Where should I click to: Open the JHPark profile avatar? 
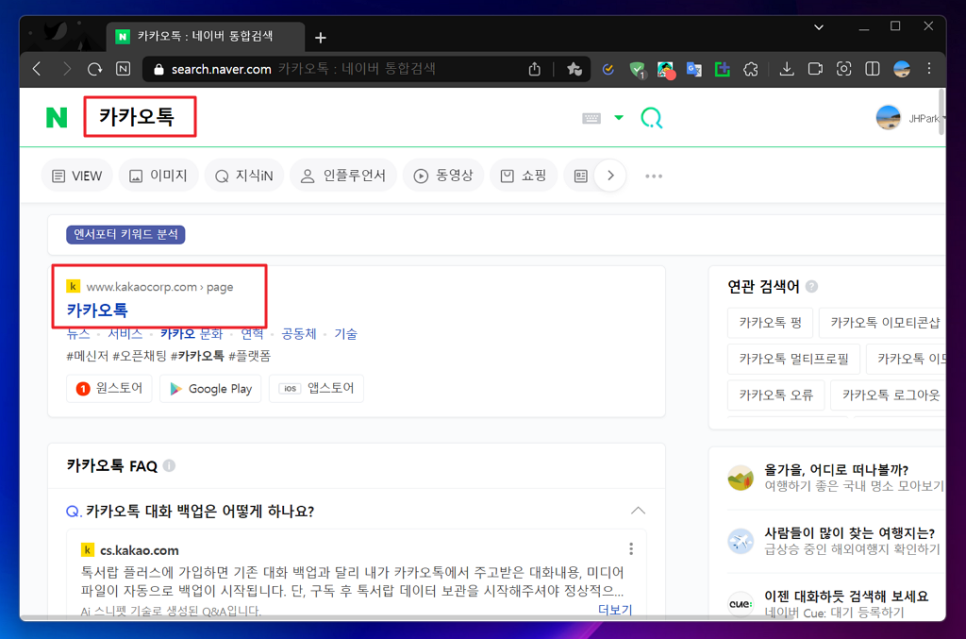coord(888,118)
